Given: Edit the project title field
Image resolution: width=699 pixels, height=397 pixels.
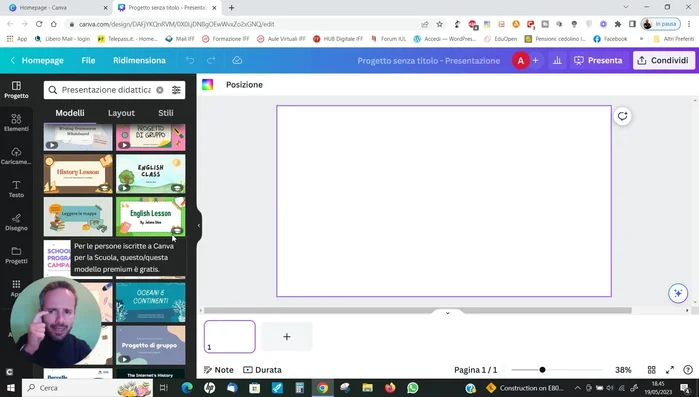Looking at the screenshot, I should (428, 60).
